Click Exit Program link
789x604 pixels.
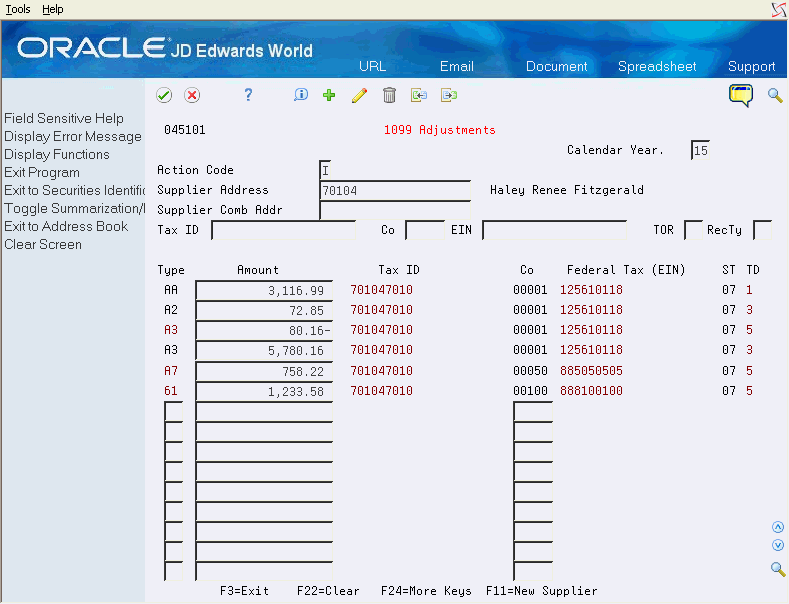(x=42, y=173)
